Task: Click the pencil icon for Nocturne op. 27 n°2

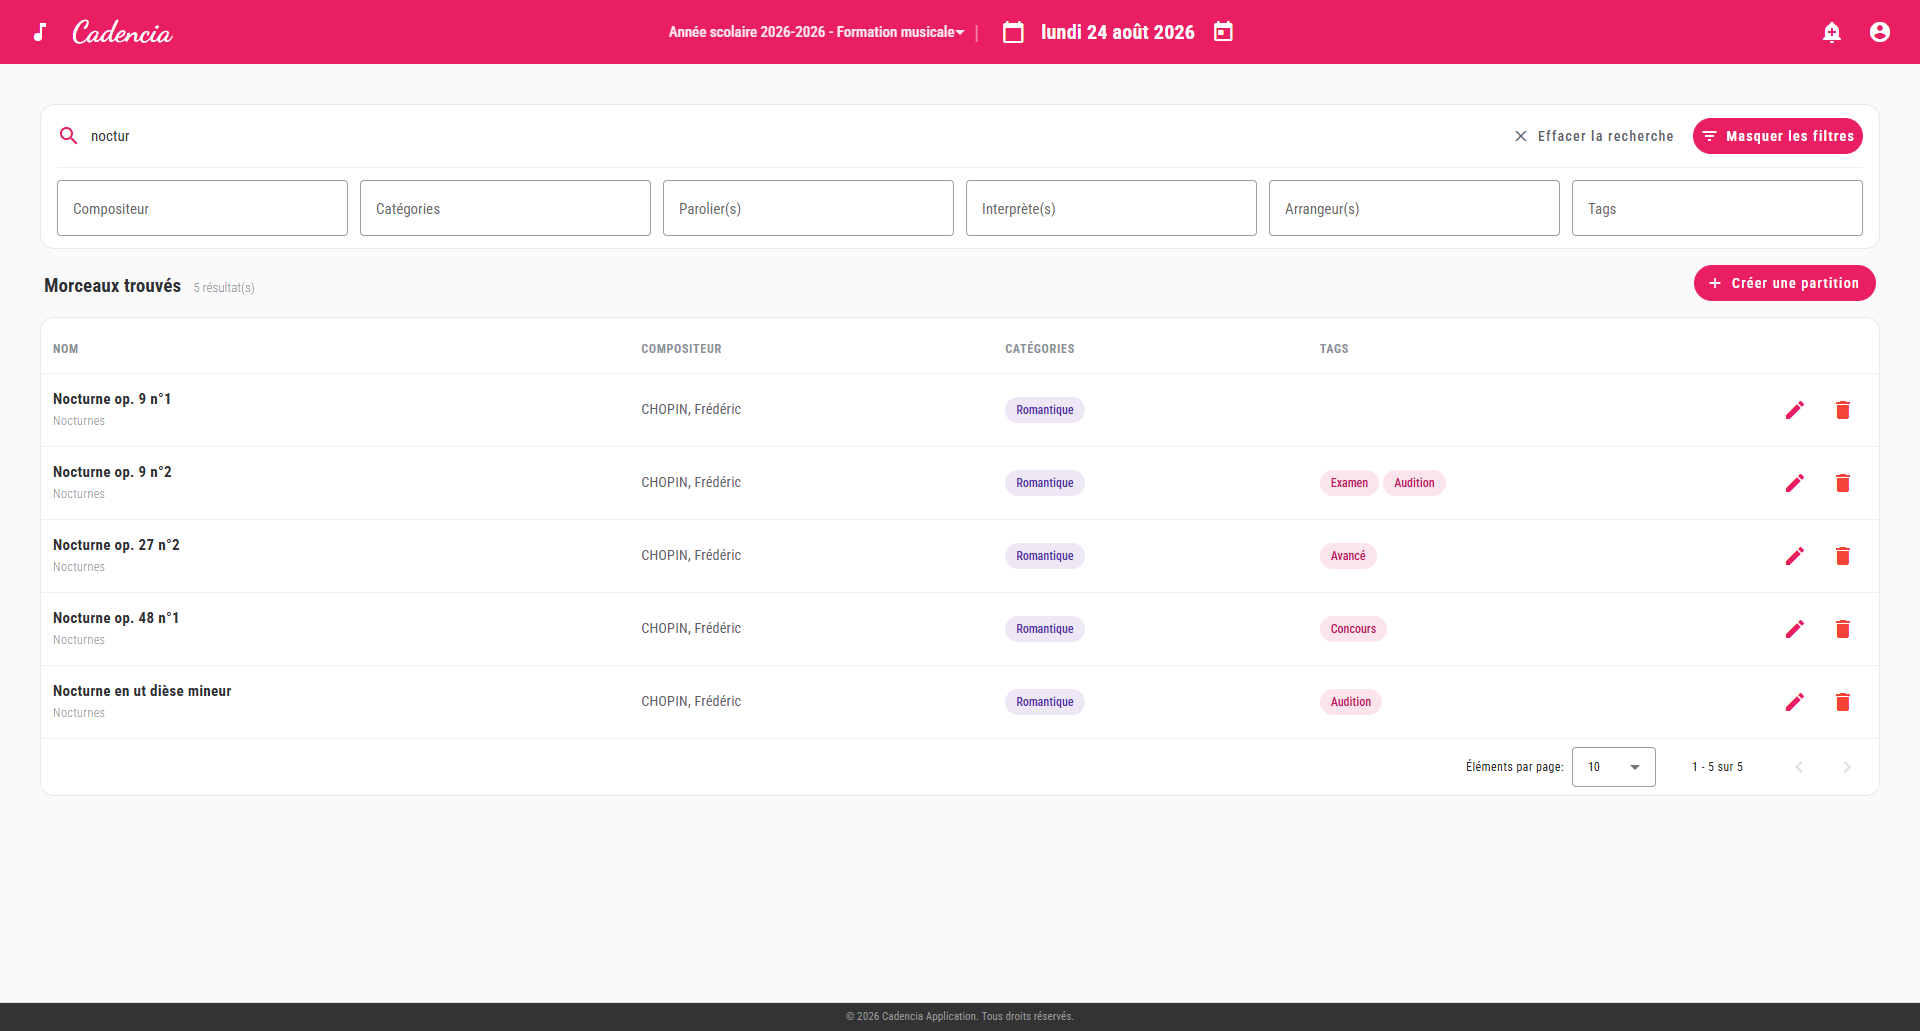Action: point(1795,556)
